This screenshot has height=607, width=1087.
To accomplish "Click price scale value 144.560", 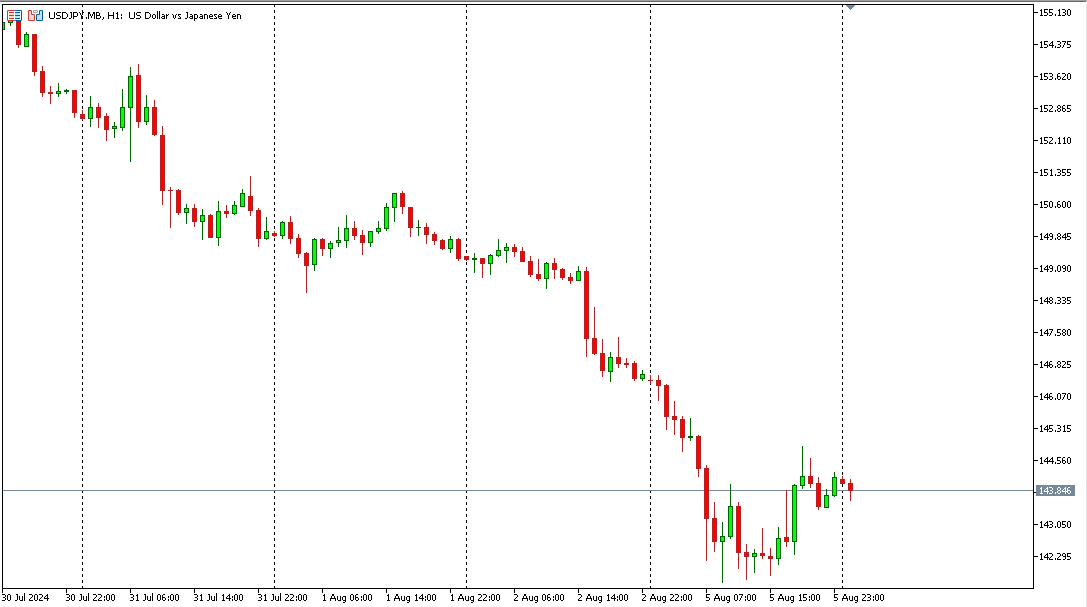I will pyautogui.click(x=1055, y=461).
